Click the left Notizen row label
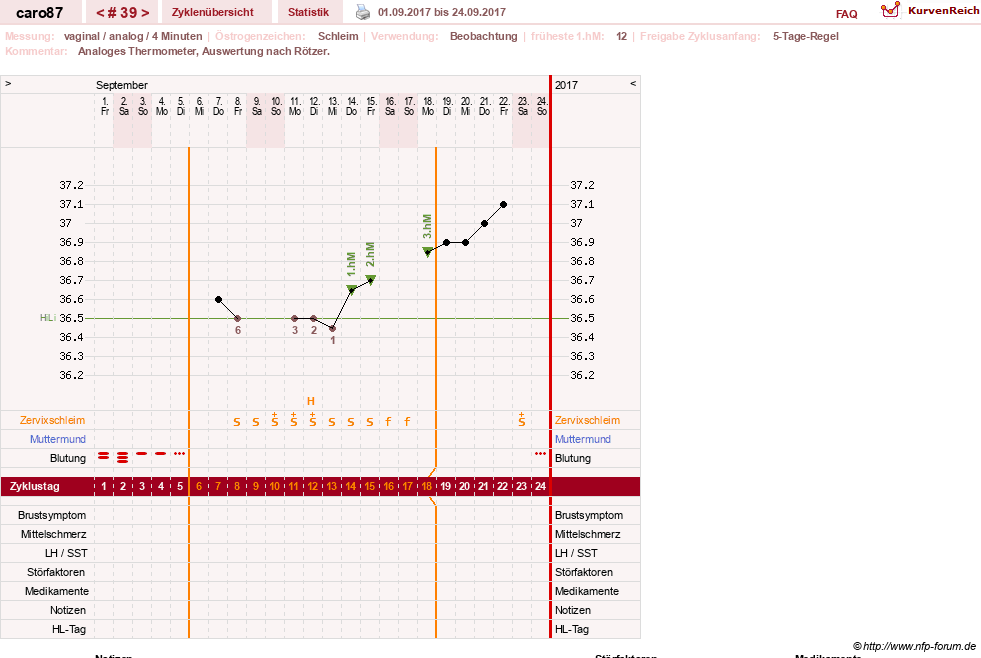This screenshot has height=658, width=981. 68,610
